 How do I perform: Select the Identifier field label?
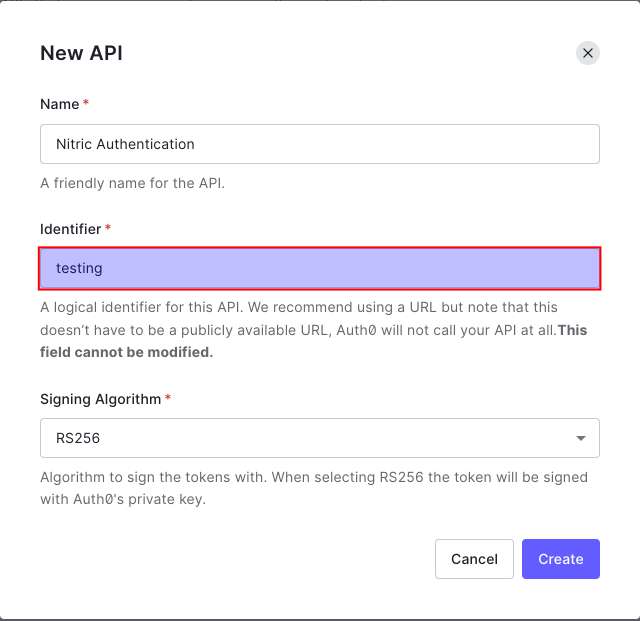[x=70, y=229]
